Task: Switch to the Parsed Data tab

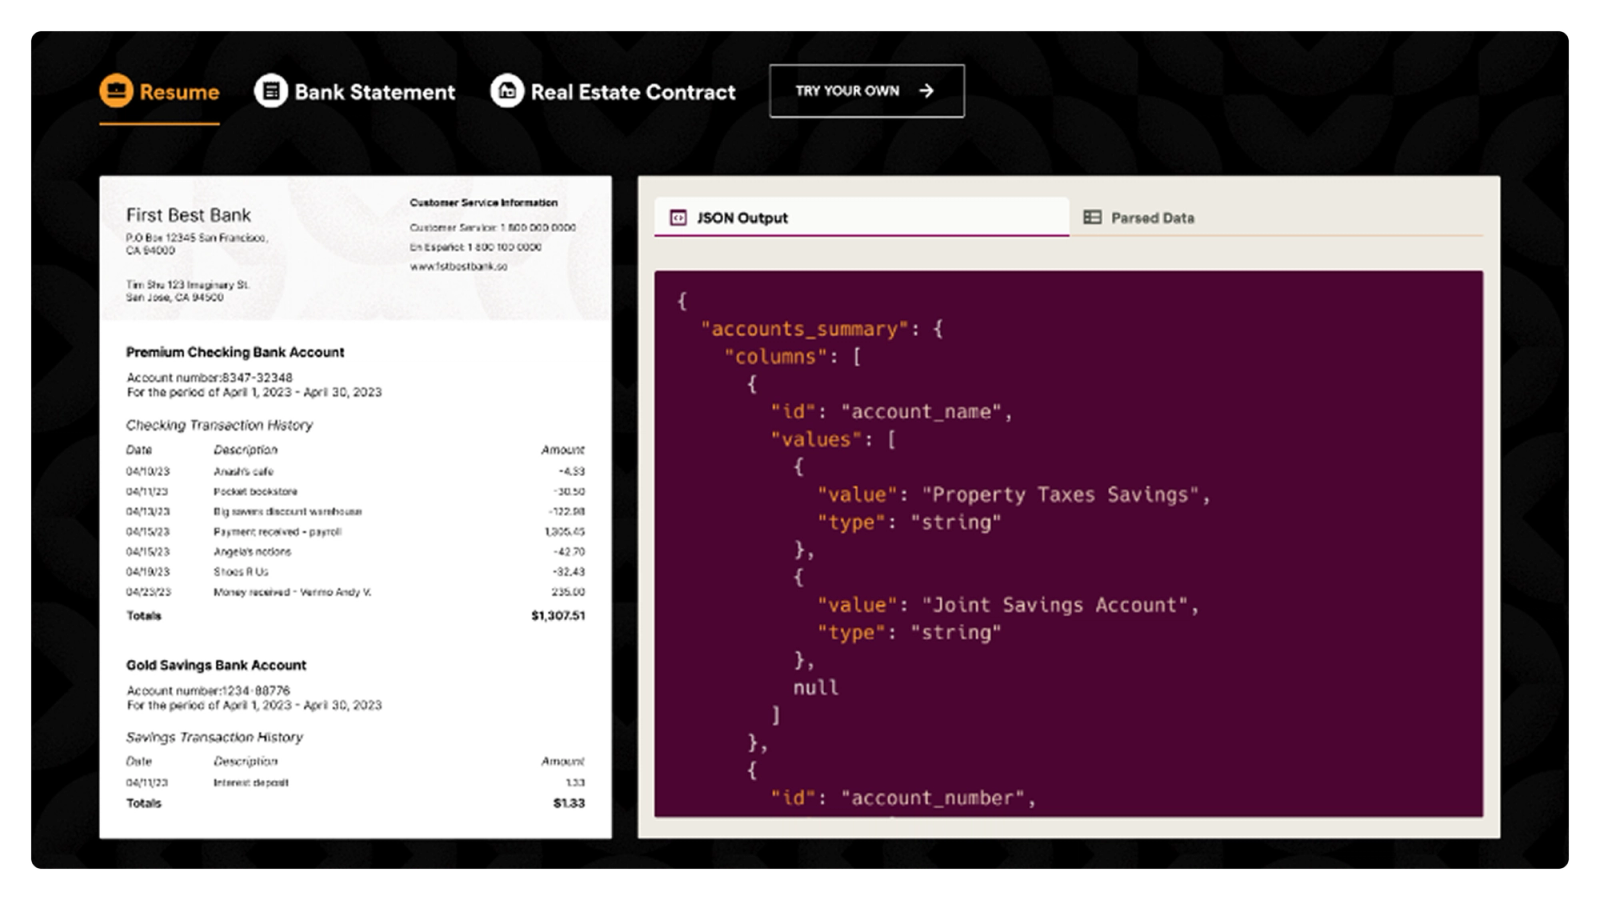Action: pyautogui.click(x=1276, y=217)
